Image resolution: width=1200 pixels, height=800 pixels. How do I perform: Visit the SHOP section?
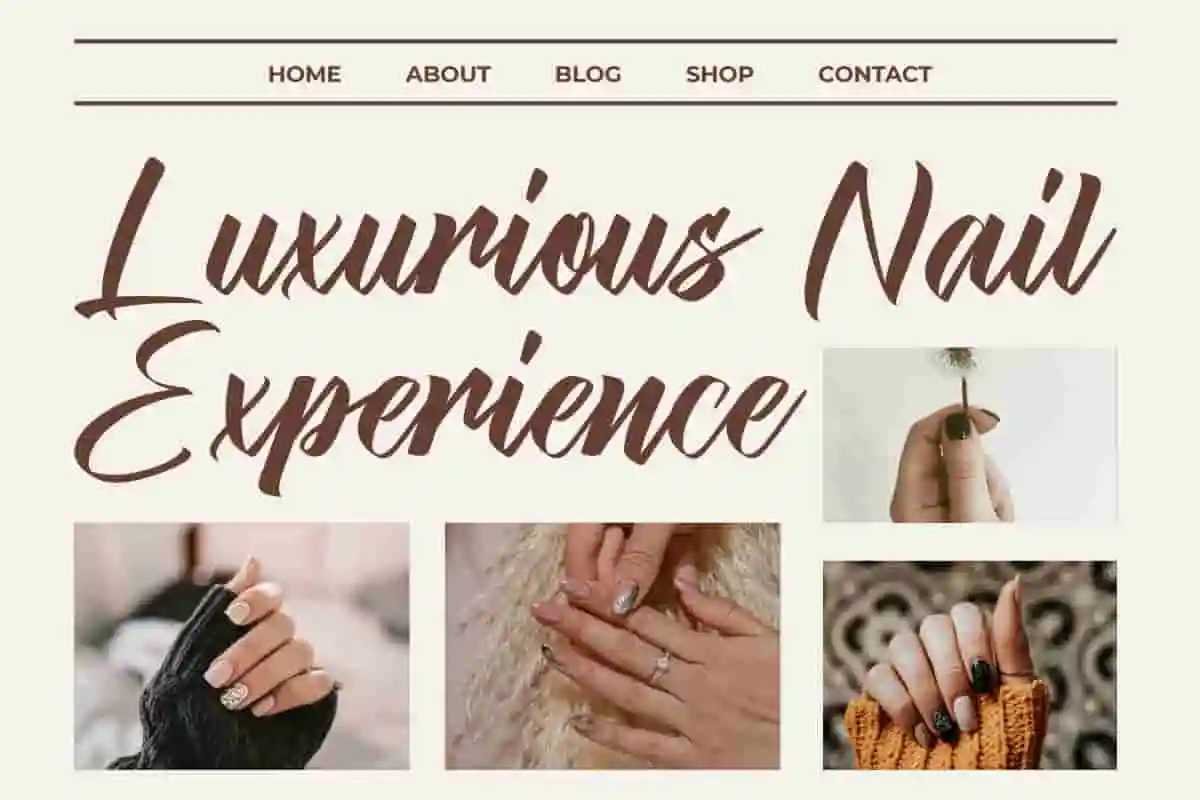(x=719, y=74)
